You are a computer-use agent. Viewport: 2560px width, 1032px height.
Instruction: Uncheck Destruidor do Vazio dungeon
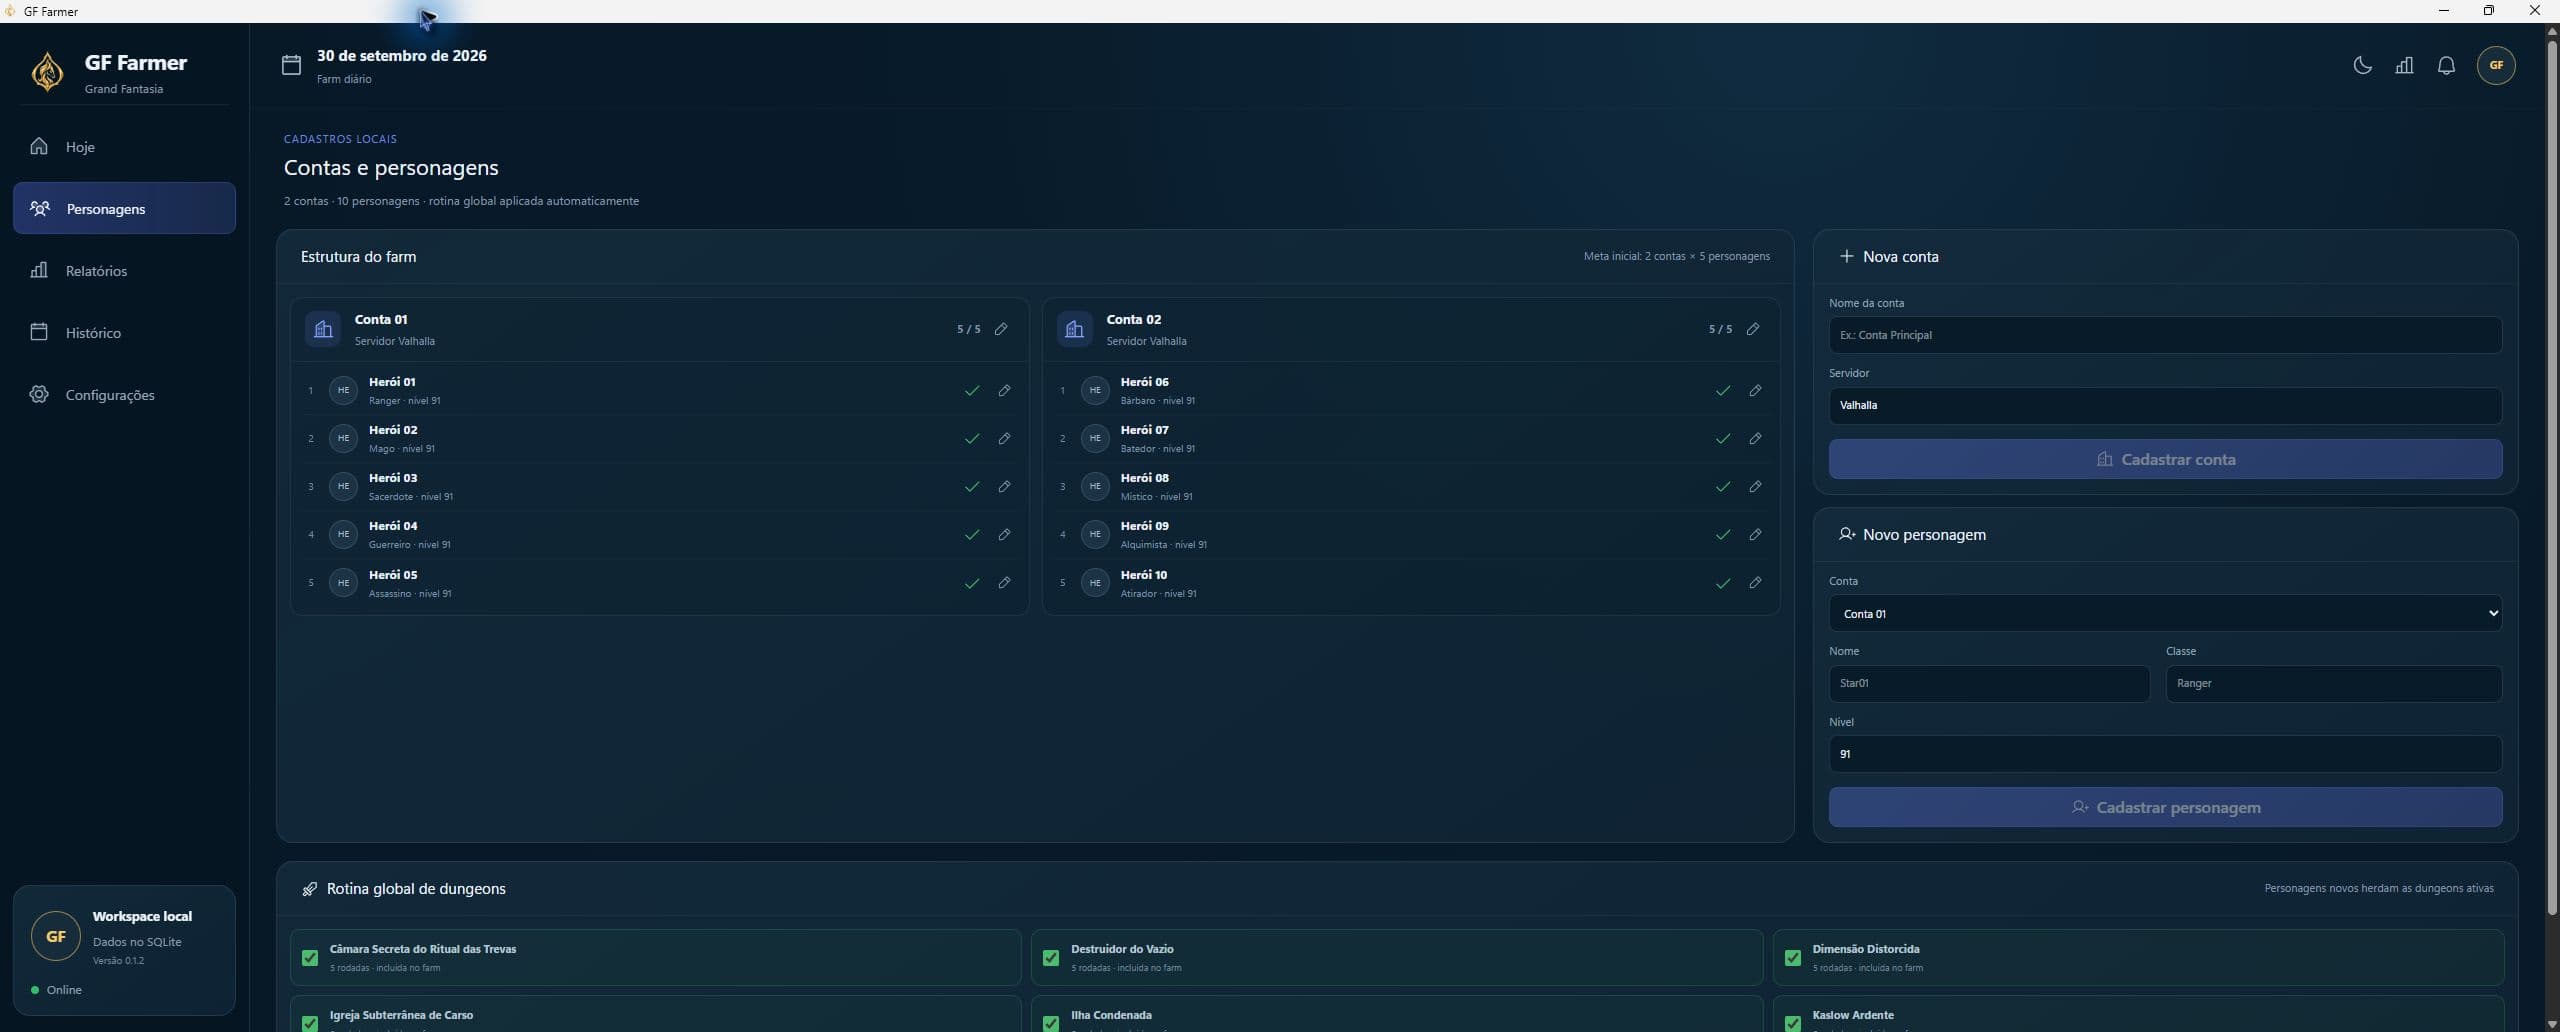[1051, 958]
